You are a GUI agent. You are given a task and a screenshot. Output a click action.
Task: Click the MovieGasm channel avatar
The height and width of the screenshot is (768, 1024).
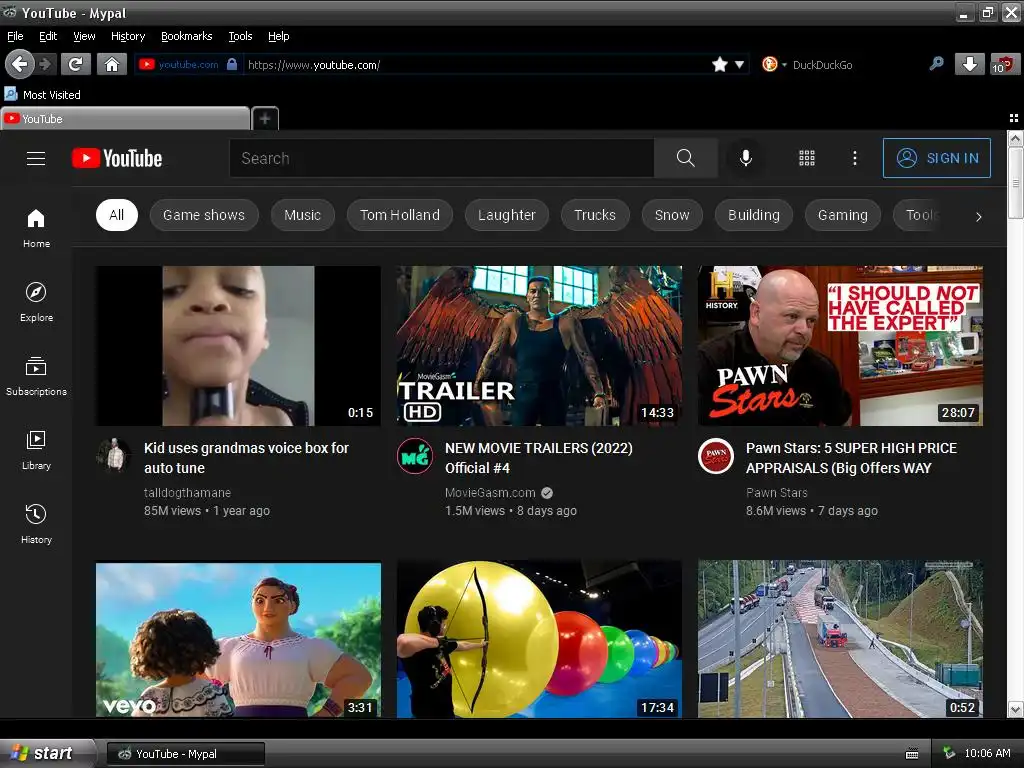tap(415, 456)
